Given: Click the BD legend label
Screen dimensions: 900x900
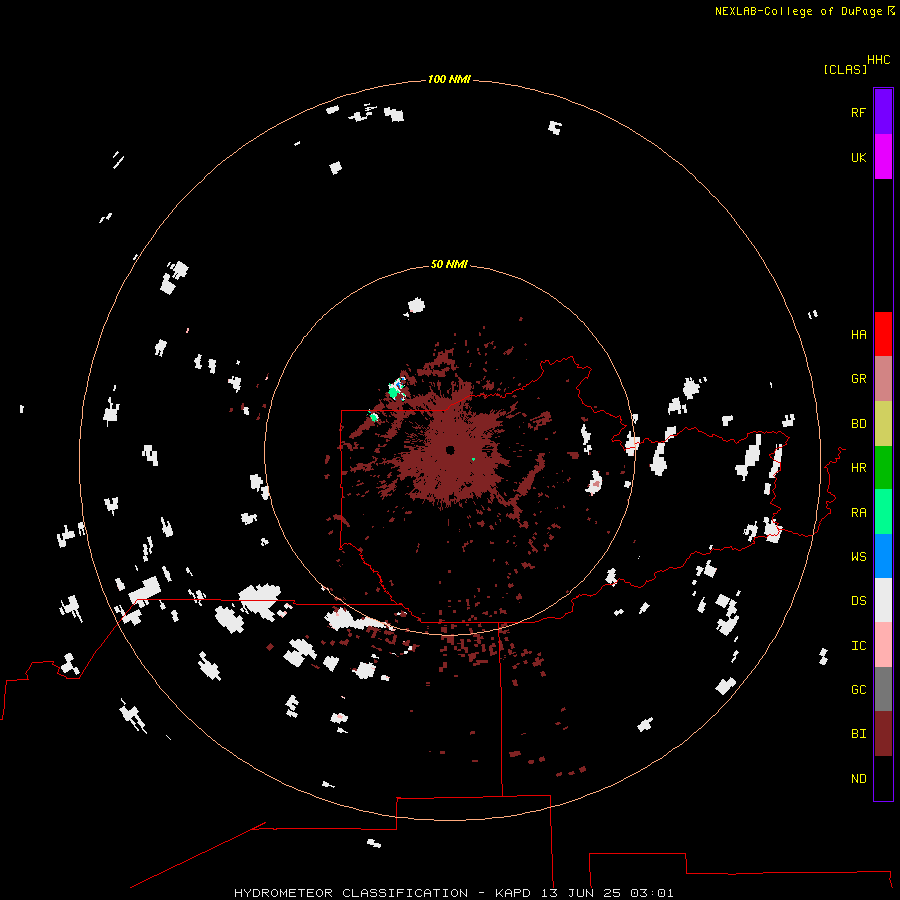Looking at the screenshot, I should point(858,424).
